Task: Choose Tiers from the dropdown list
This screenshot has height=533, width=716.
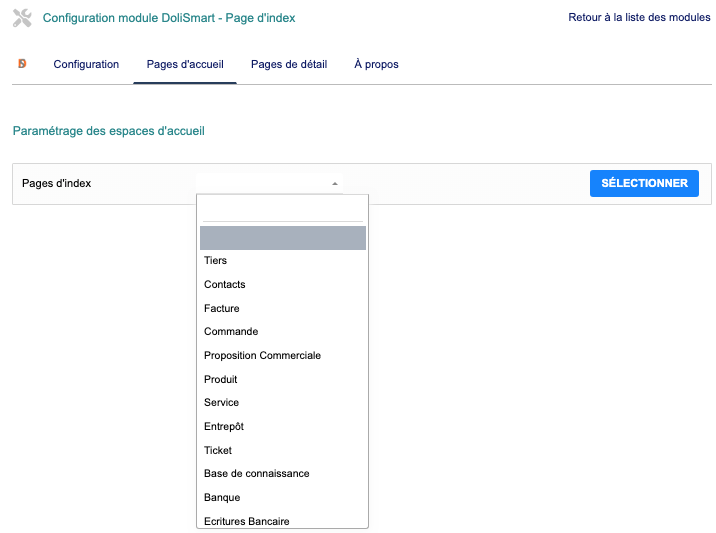Action: pyautogui.click(x=216, y=261)
